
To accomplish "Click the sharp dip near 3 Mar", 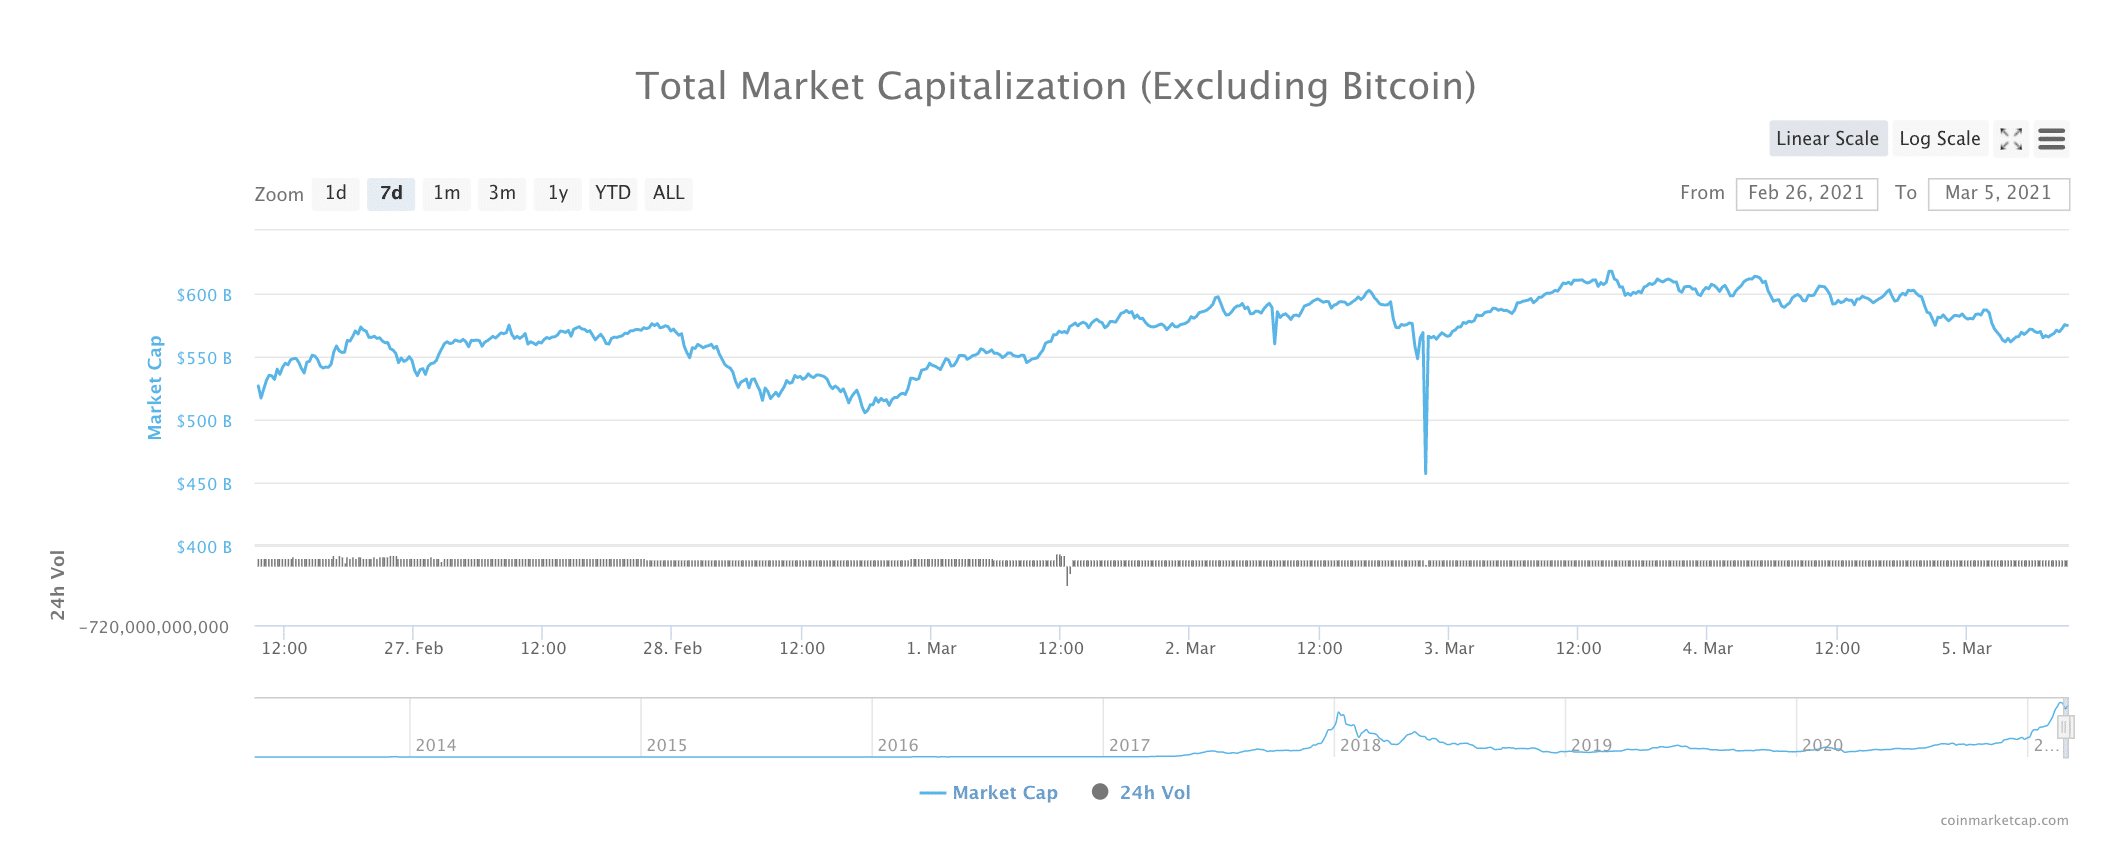I will pyautogui.click(x=1425, y=470).
